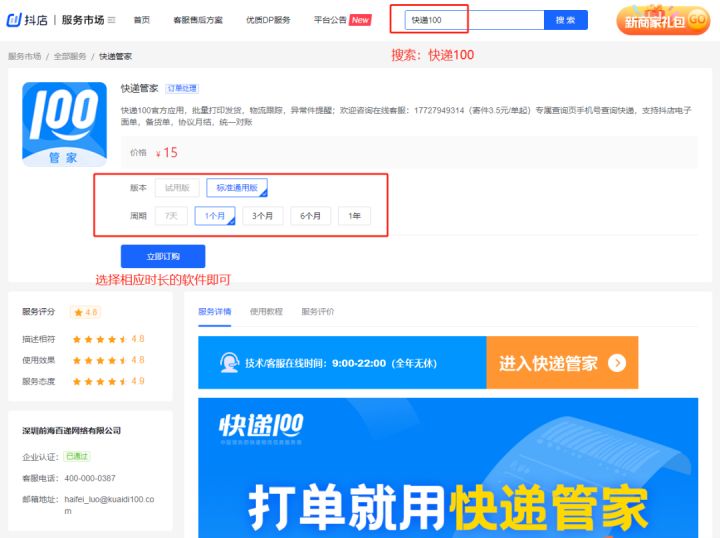
Task: Open 平台公告 navigation item
Action: (330, 20)
